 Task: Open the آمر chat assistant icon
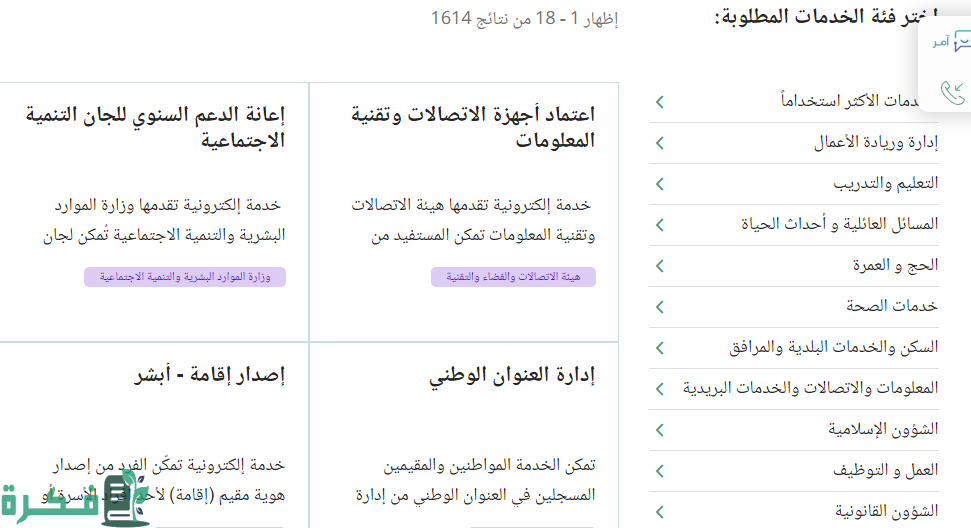click(951, 42)
